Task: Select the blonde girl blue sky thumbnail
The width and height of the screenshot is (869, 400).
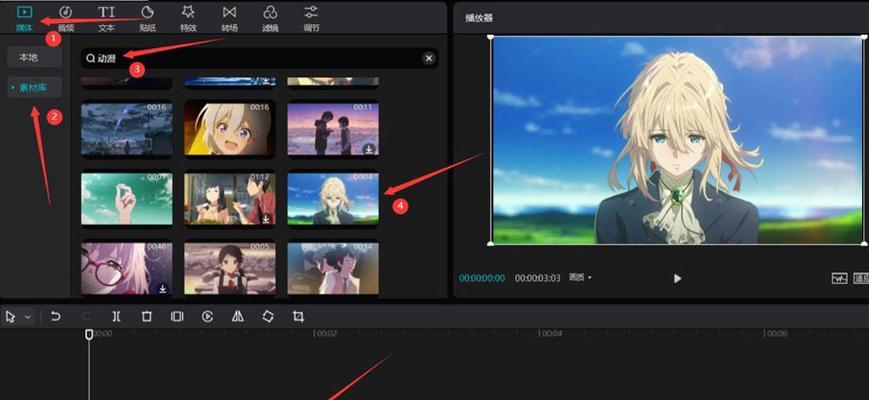Action: [x=333, y=199]
